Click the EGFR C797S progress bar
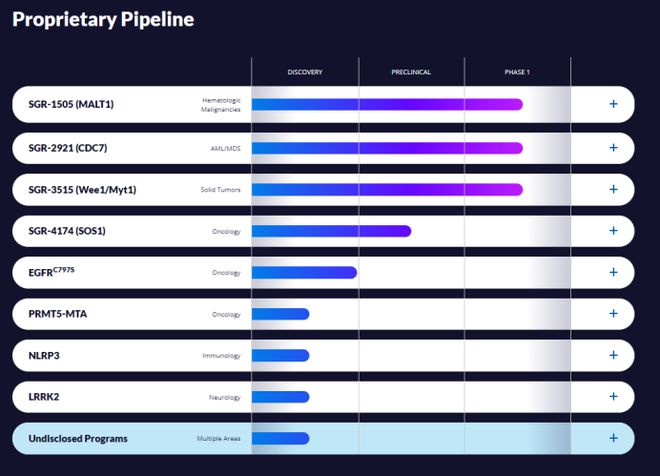660x476 pixels. pyautogui.click(x=304, y=272)
